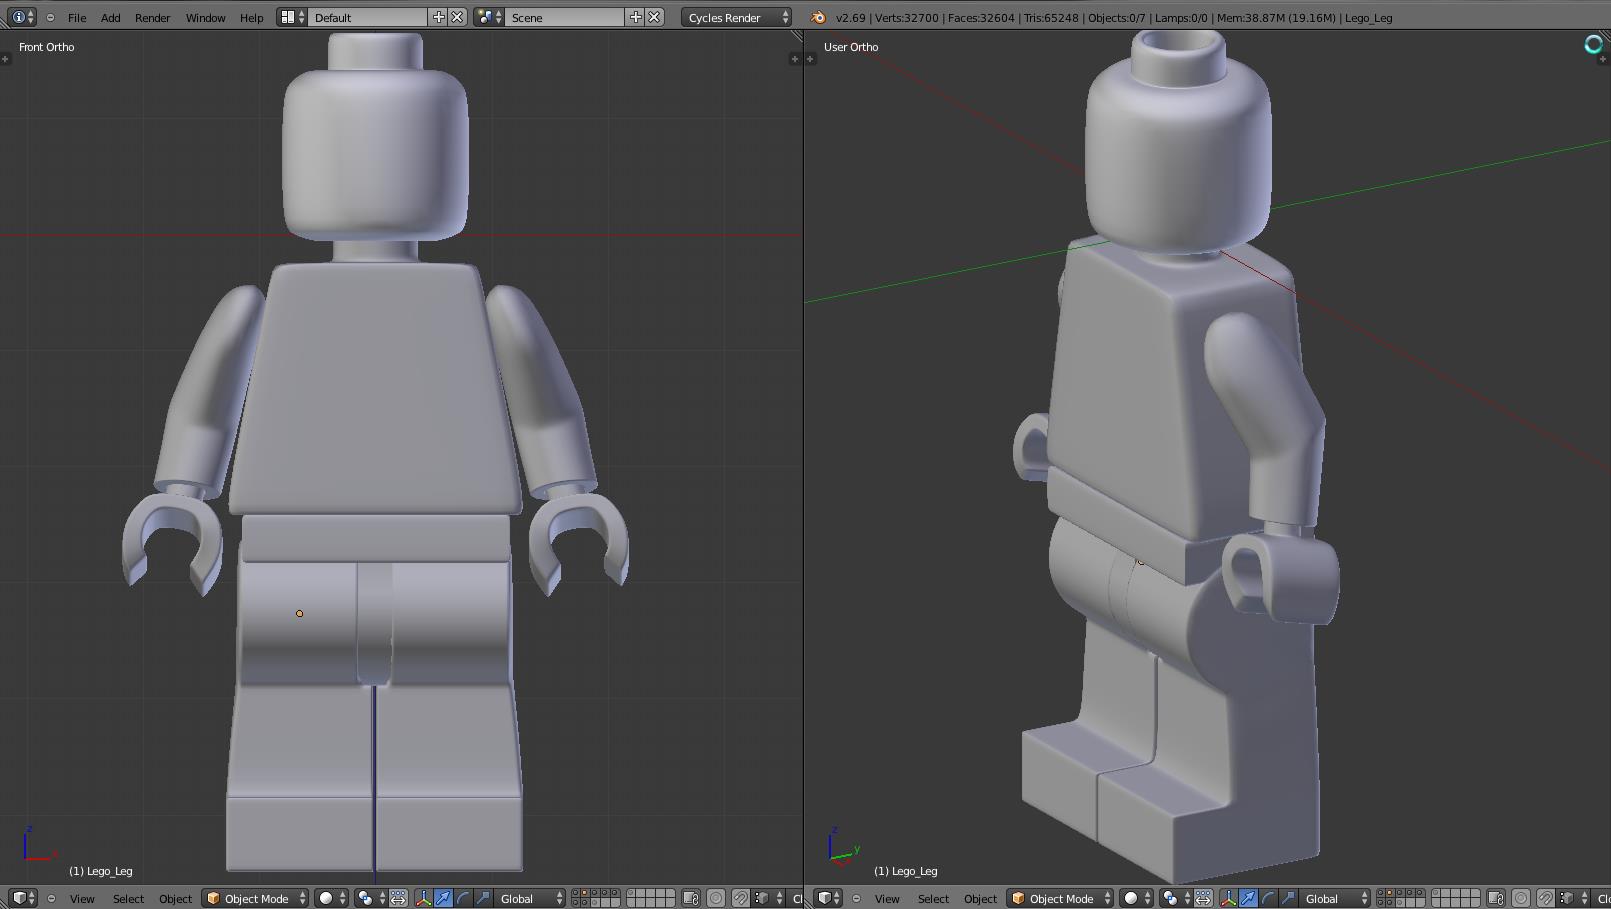The height and width of the screenshot is (909, 1611).
Task: Toggle manipulate center points in right viewport
Action: click(1203, 898)
